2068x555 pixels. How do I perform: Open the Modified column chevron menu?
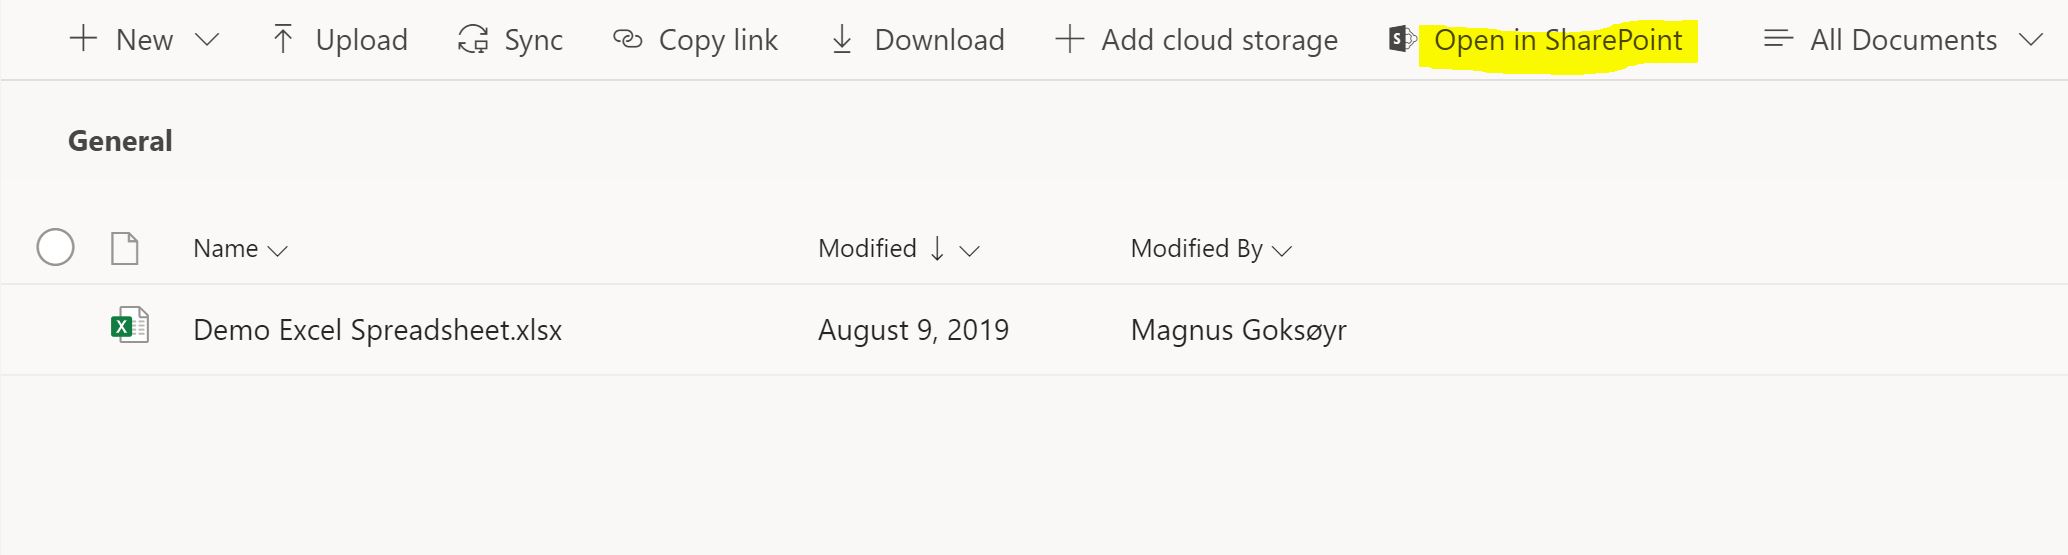(x=969, y=251)
